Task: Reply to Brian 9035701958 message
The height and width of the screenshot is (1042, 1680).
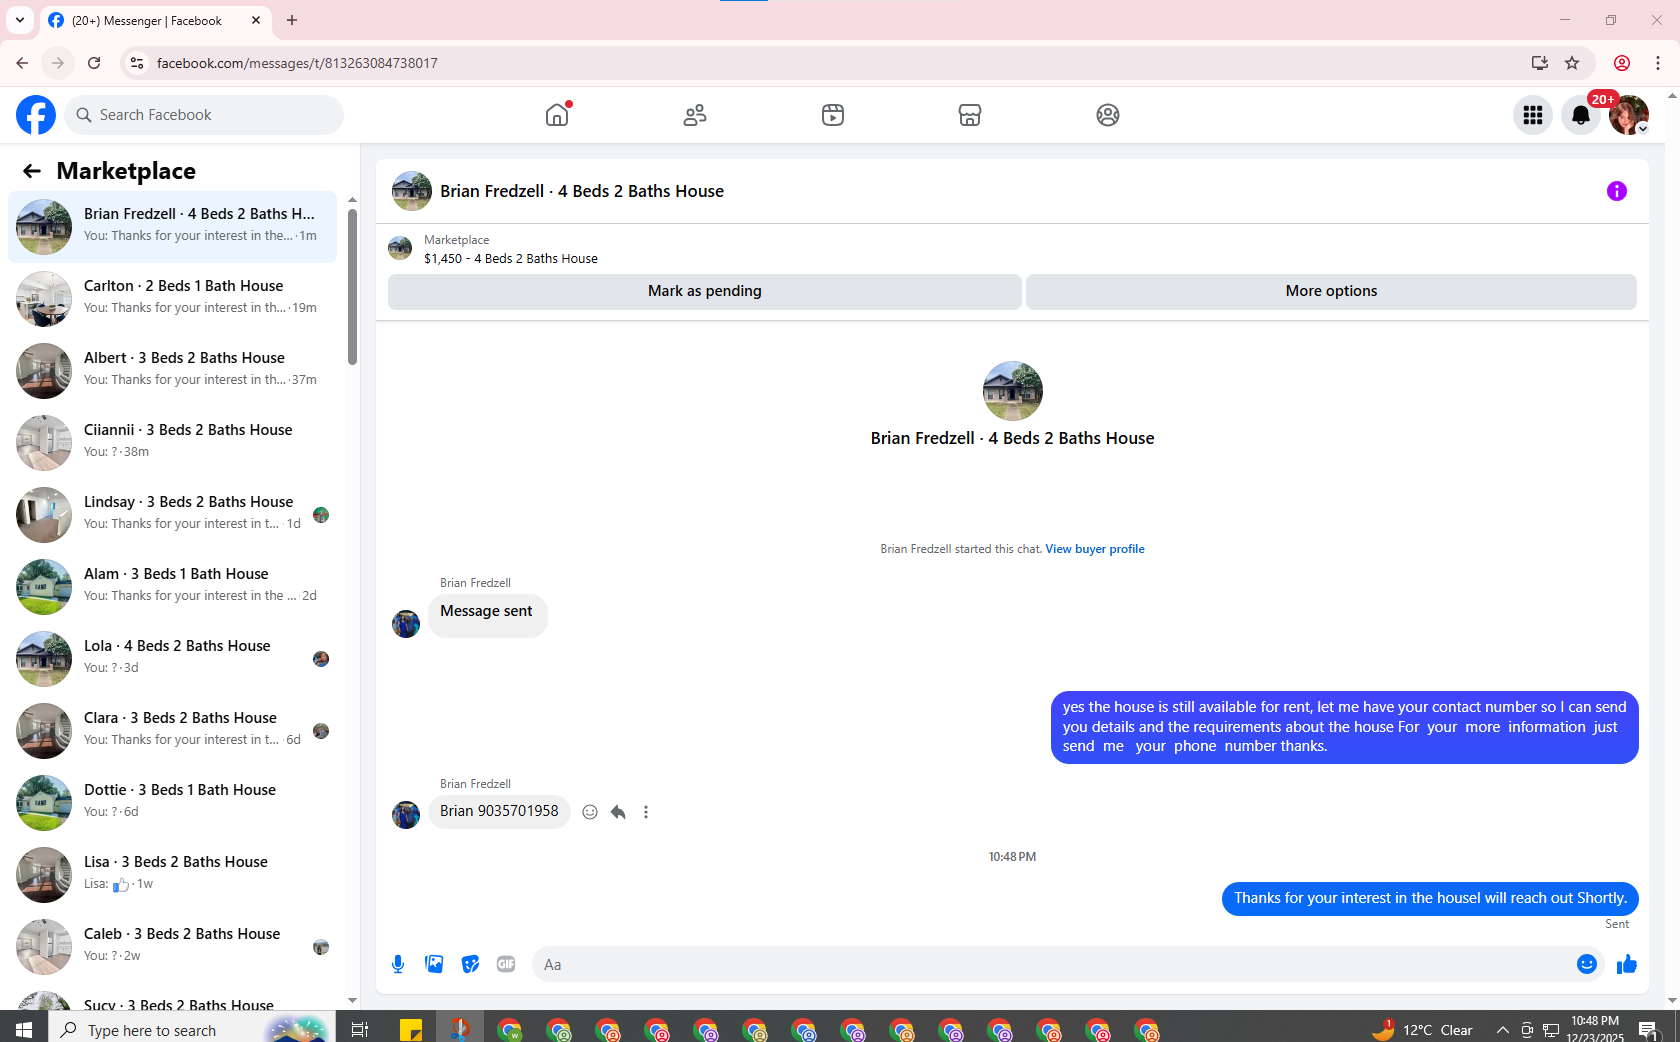Action: pyautogui.click(x=618, y=812)
